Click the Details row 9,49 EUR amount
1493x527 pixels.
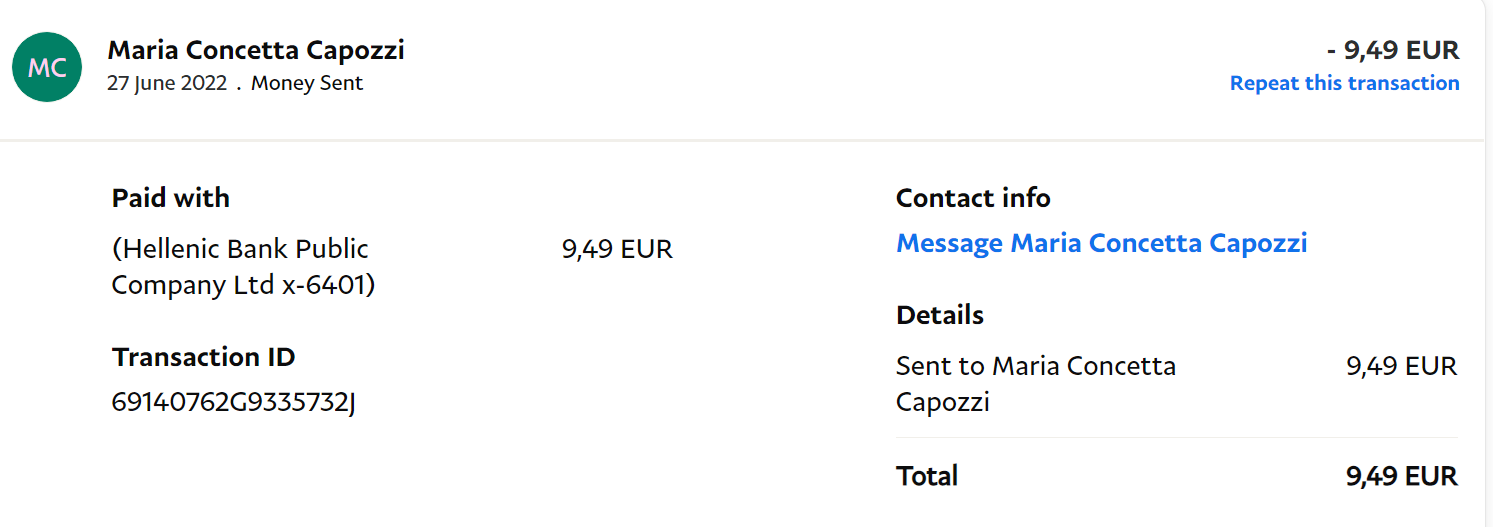[x=1401, y=366]
